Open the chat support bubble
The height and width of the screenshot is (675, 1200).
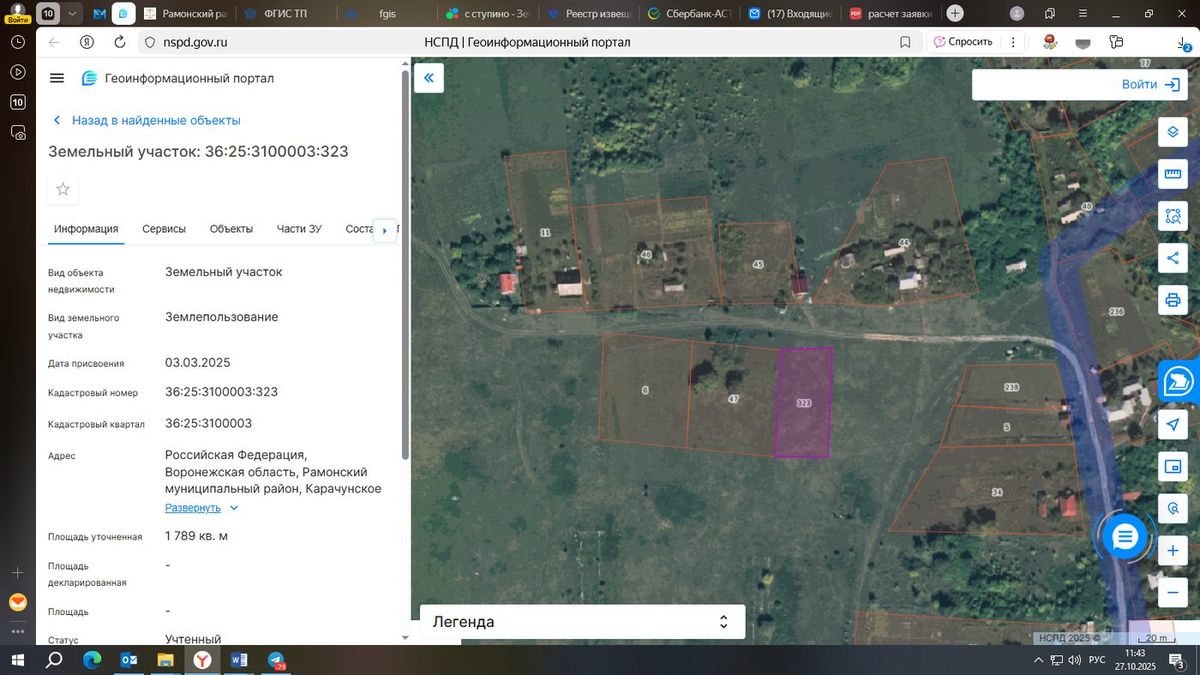[1125, 537]
